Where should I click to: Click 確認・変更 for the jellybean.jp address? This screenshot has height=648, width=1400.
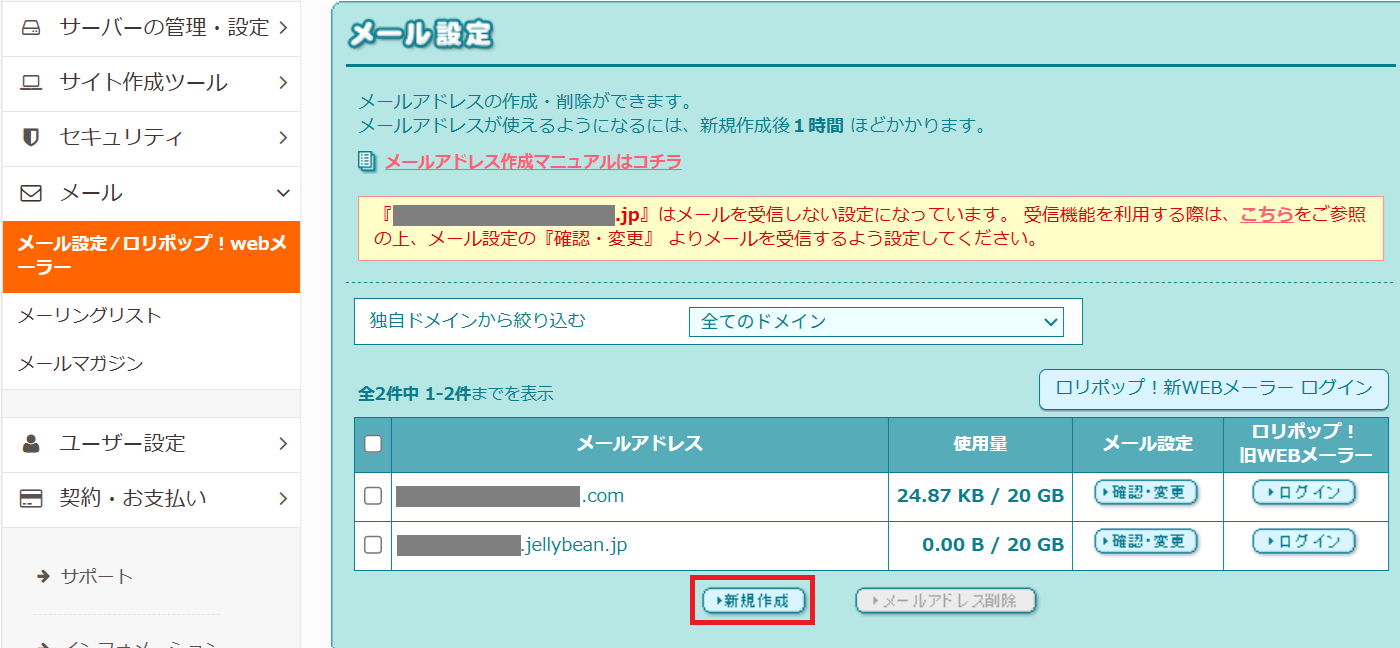tap(1146, 542)
